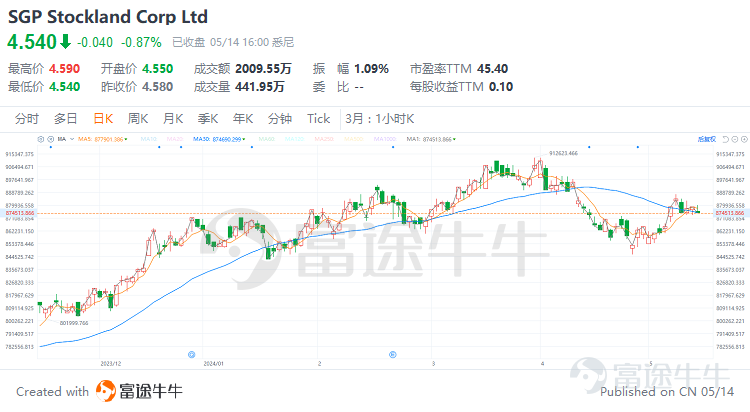Click the 昨收价 4.580 value
This screenshot has height=412, width=750.
[157, 87]
